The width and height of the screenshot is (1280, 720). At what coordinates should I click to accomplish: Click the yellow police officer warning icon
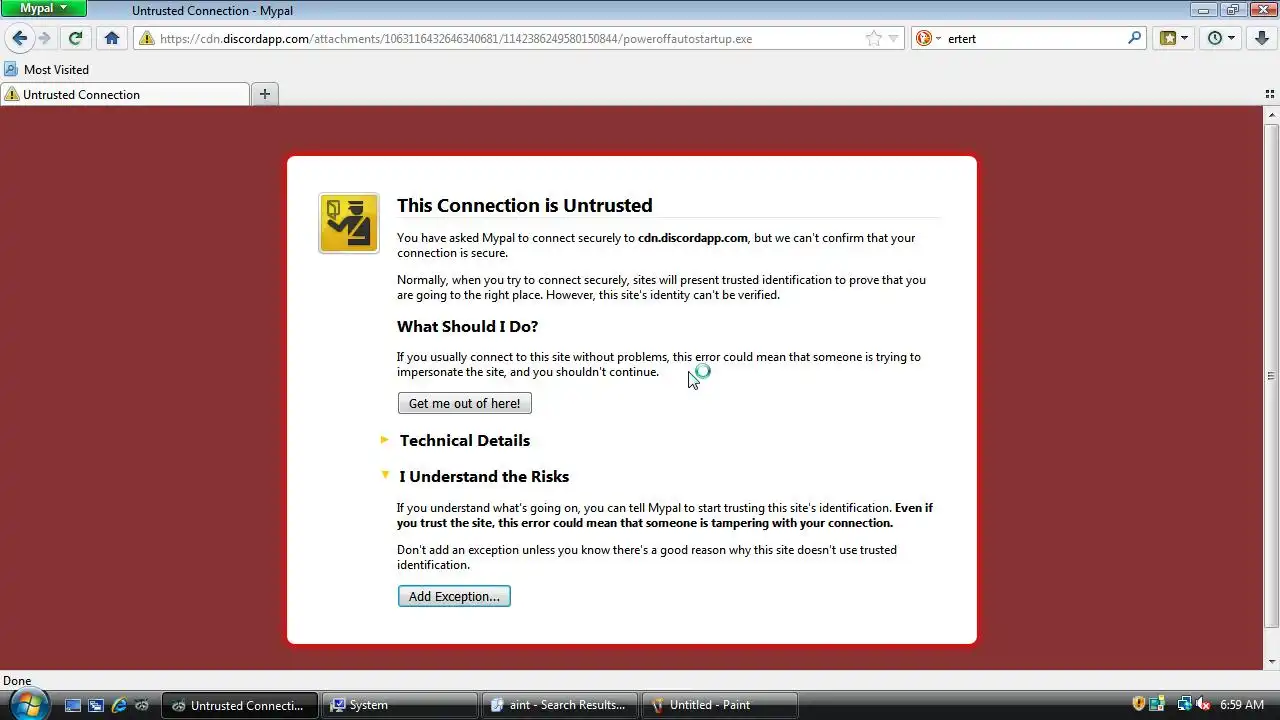coord(349,223)
